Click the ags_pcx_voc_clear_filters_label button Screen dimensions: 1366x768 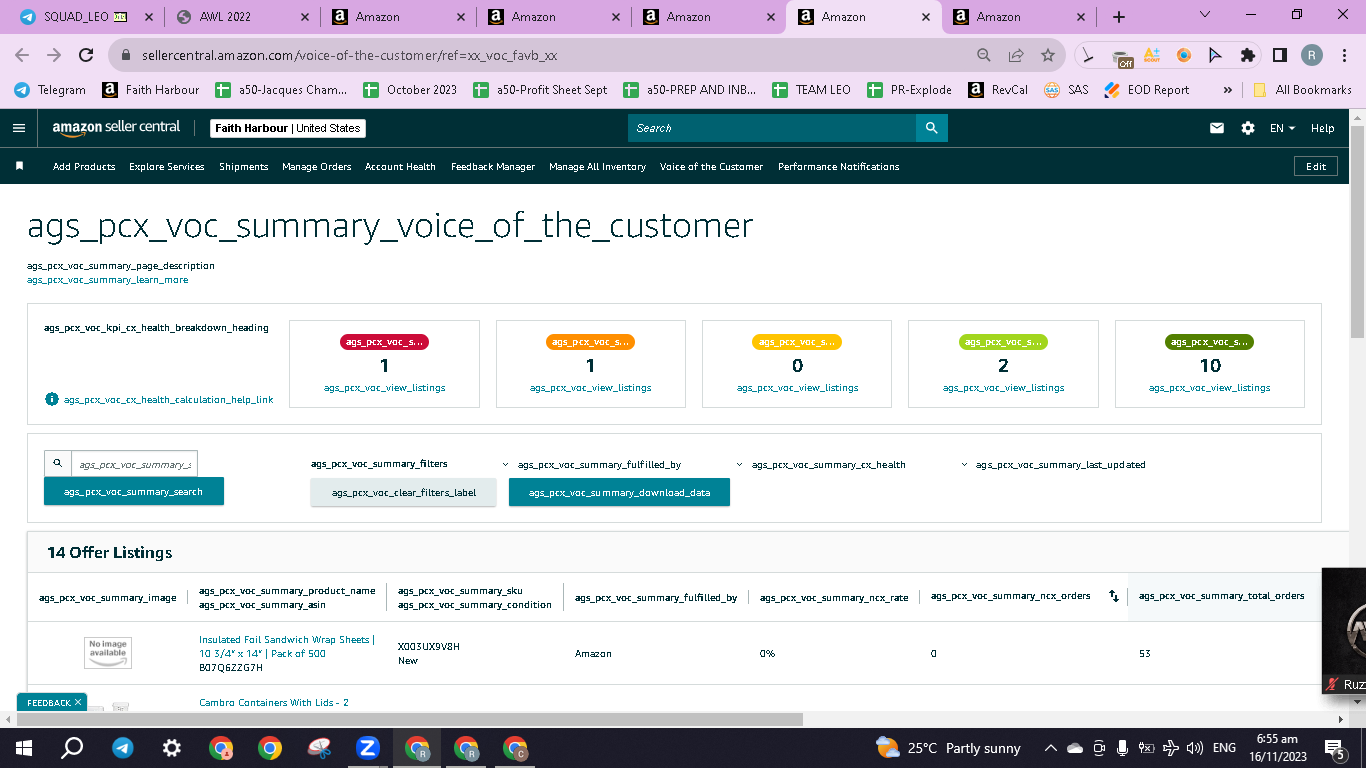404,492
